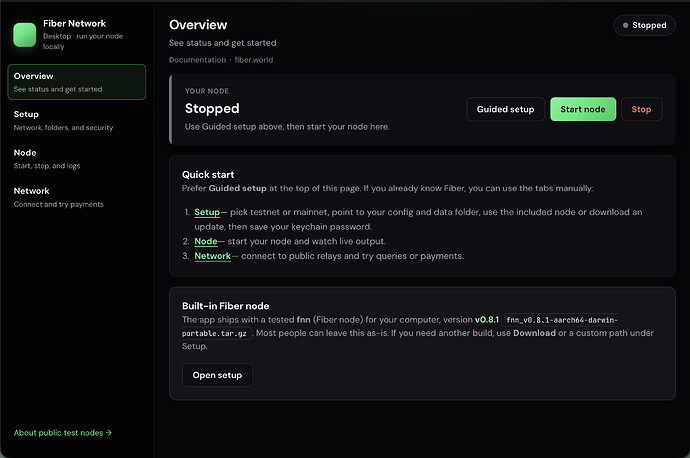Screen dimensions: 690x458
Task: Click the Guided setup button
Action: (x=505, y=109)
